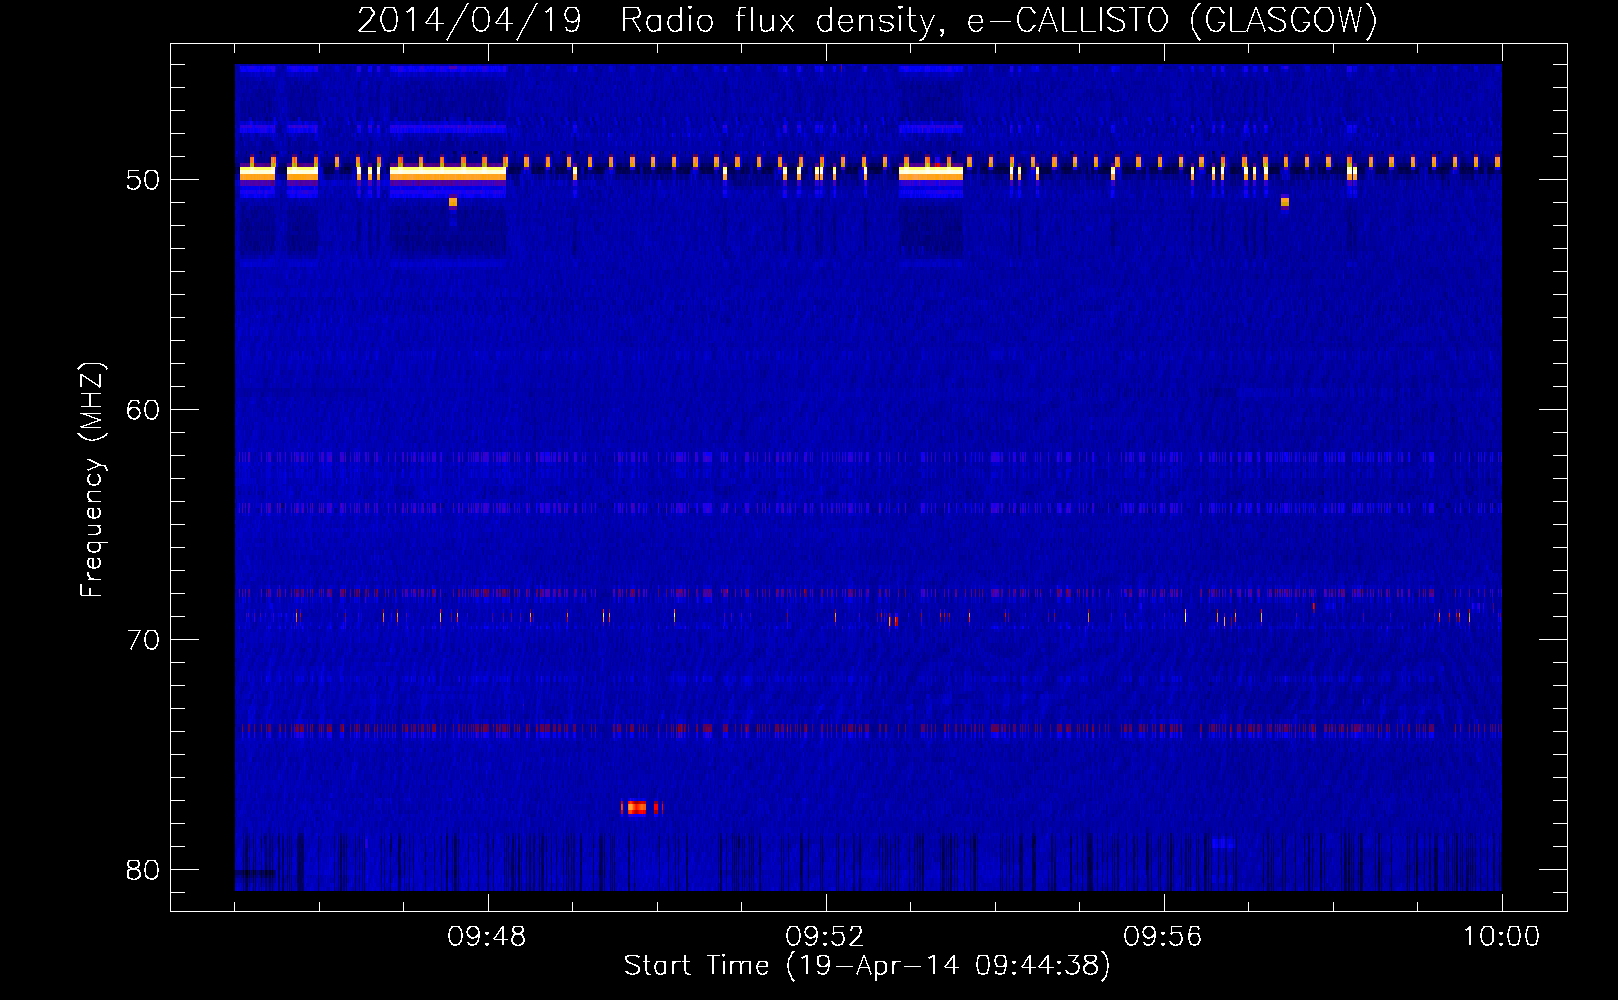Click the plot title "2014/04/19 Radio flux density, e-CALLISTO (GLASGOW)"
The height and width of the screenshot is (1000, 1618).
(867, 20)
